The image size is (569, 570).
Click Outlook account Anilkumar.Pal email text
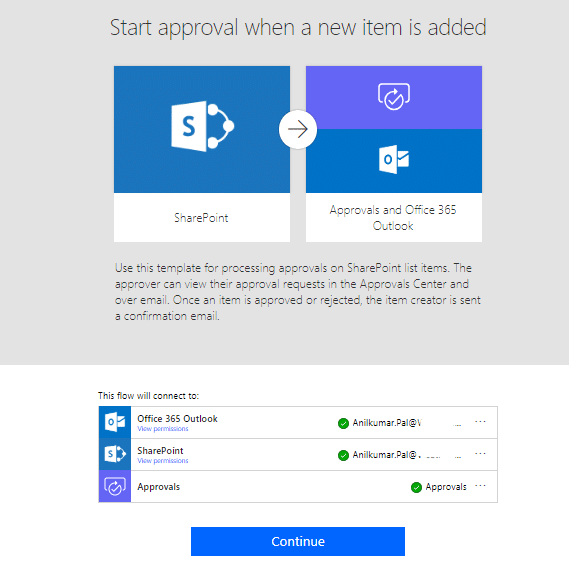pos(387,423)
